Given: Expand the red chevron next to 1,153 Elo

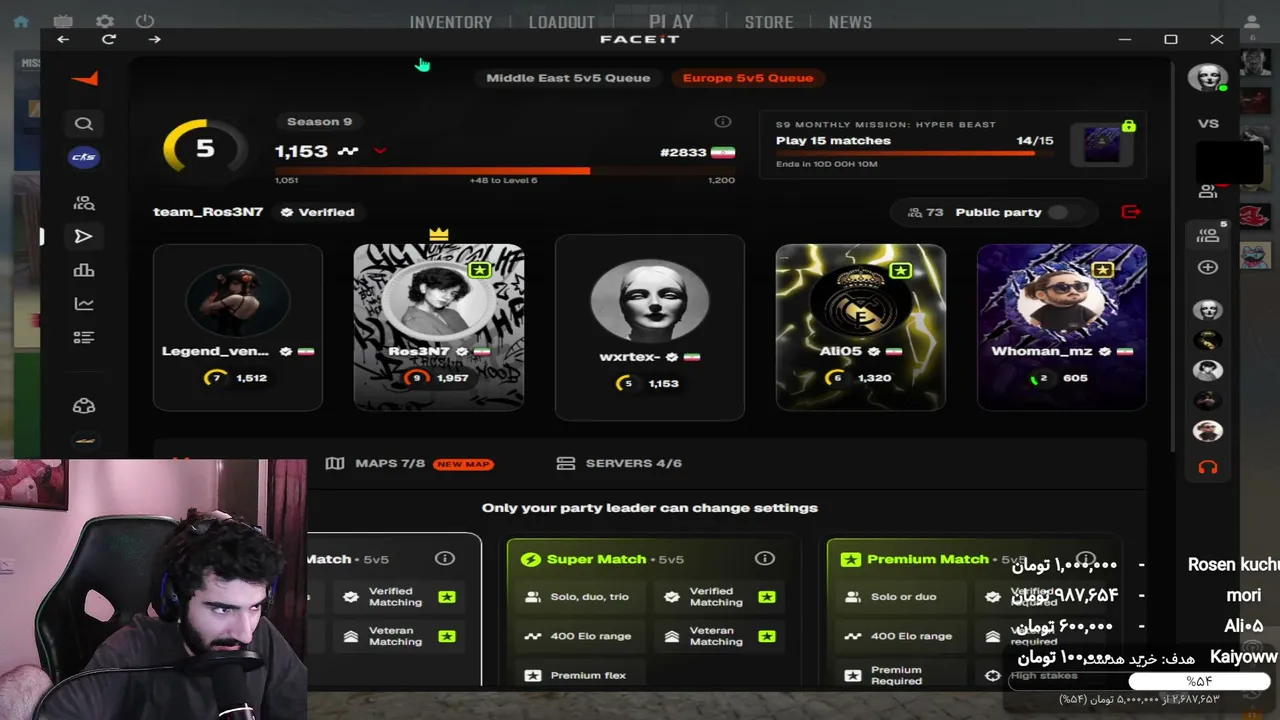Looking at the screenshot, I should coord(380,151).
